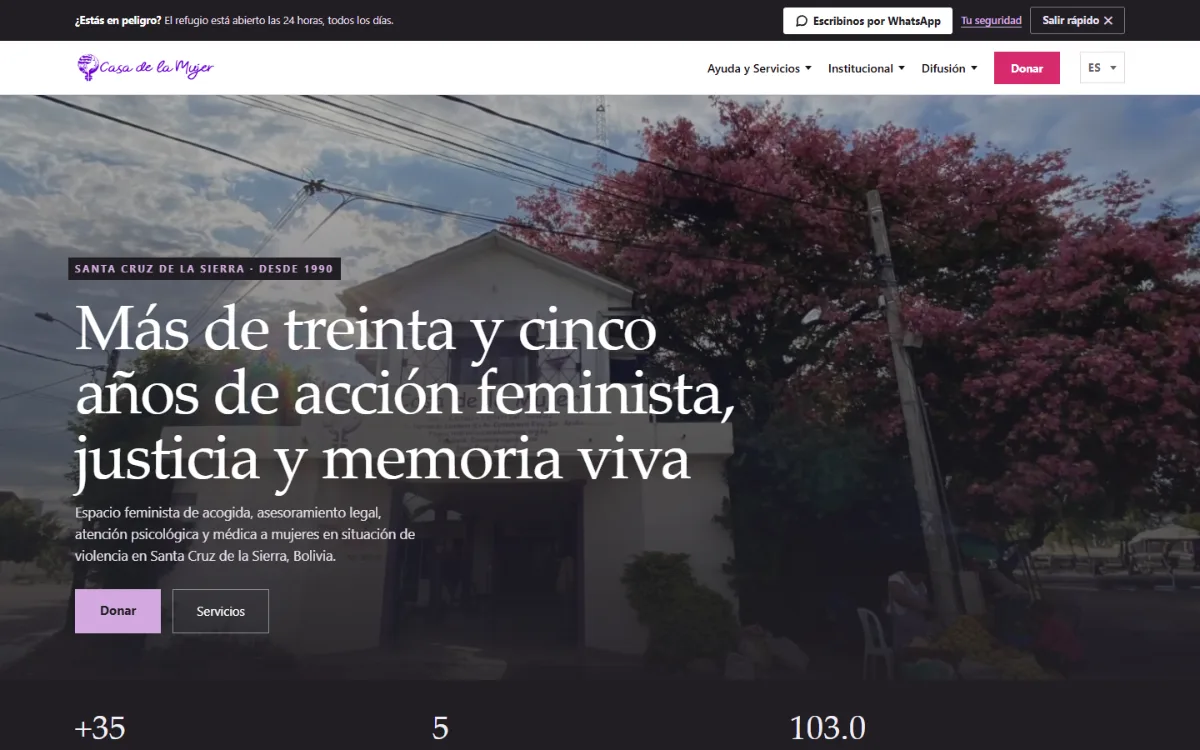Viewport: 1200px width, 750px height.
Task: Click the lilac Donar button in hero
Action: pos(118,611)
